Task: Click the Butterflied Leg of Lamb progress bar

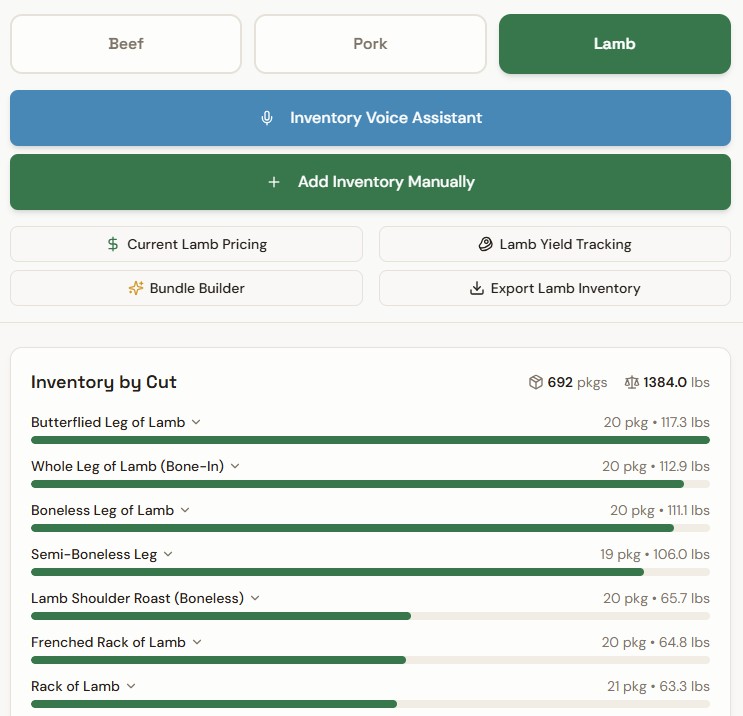Action: [370, 440]
